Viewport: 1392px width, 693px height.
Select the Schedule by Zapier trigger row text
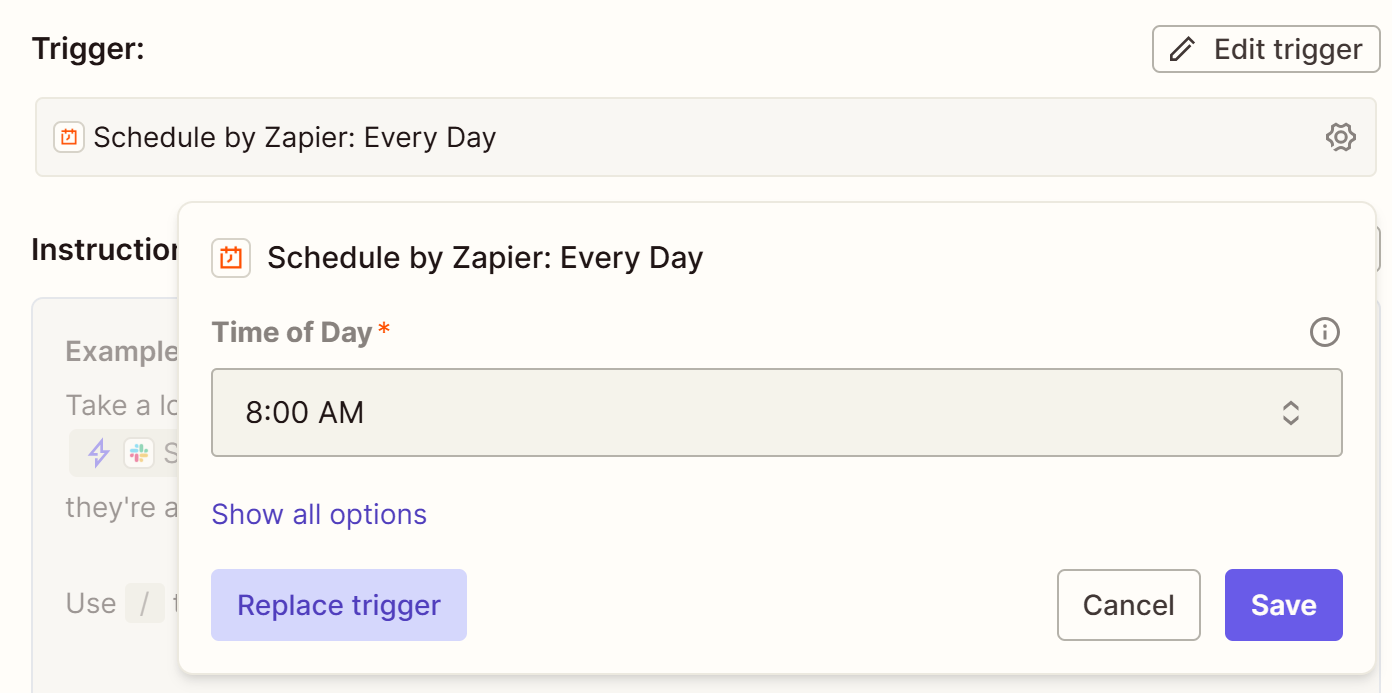[x=295, y=137]
